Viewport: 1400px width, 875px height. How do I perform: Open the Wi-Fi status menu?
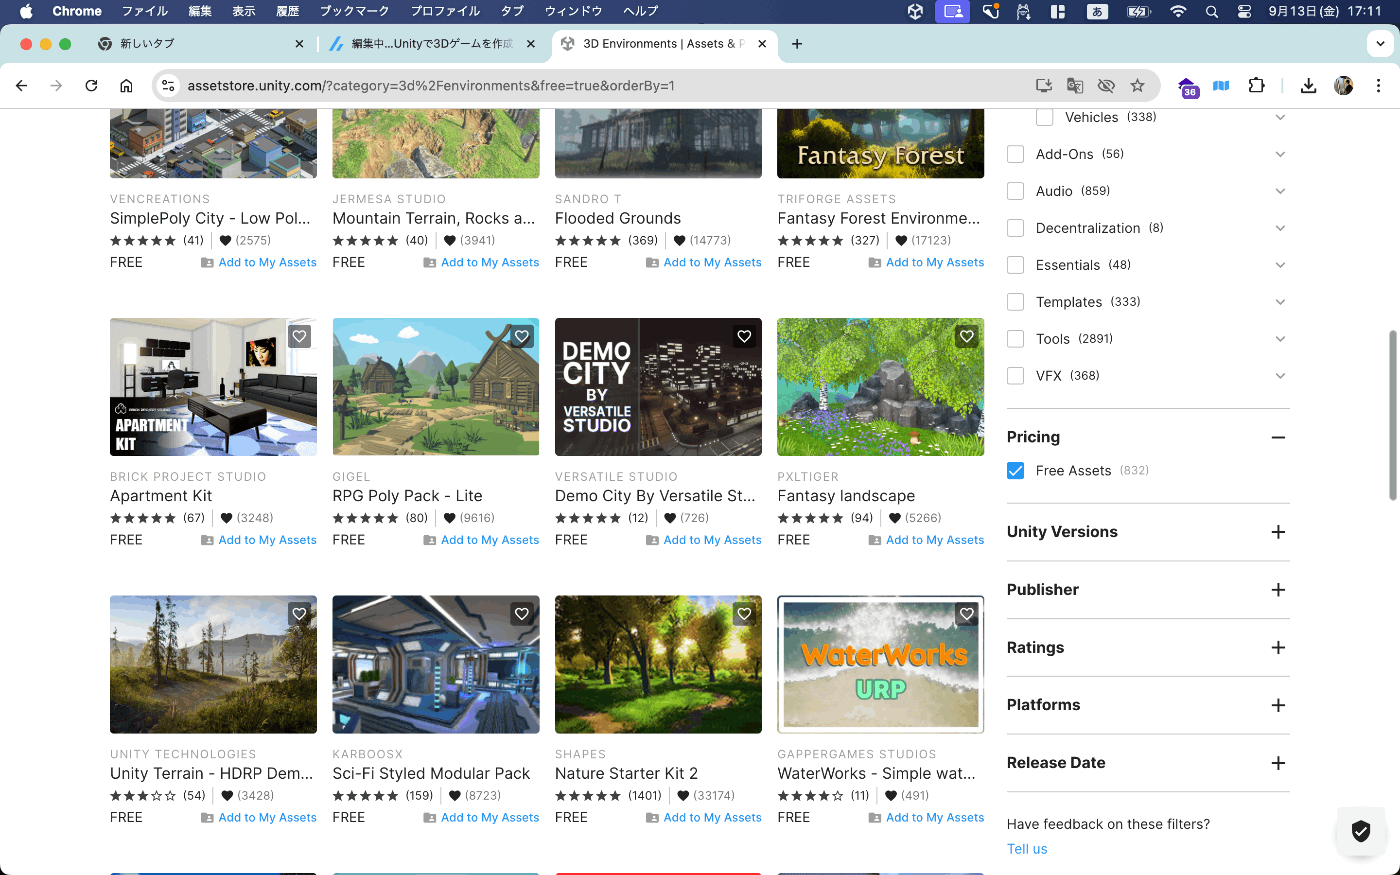1178,12
